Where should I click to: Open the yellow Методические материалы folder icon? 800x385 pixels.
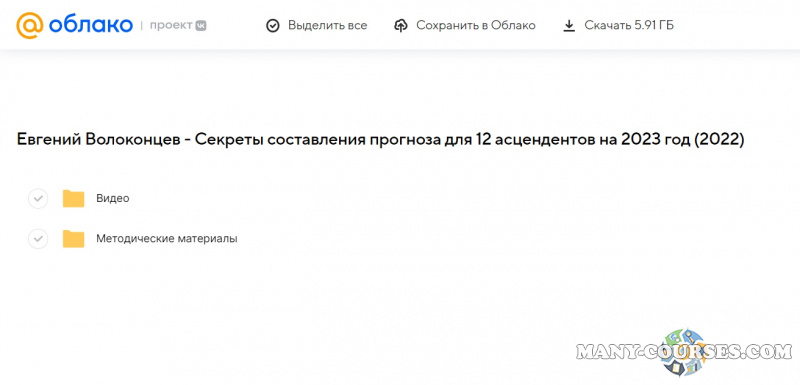pyautogui.click(x=73, y=238)
